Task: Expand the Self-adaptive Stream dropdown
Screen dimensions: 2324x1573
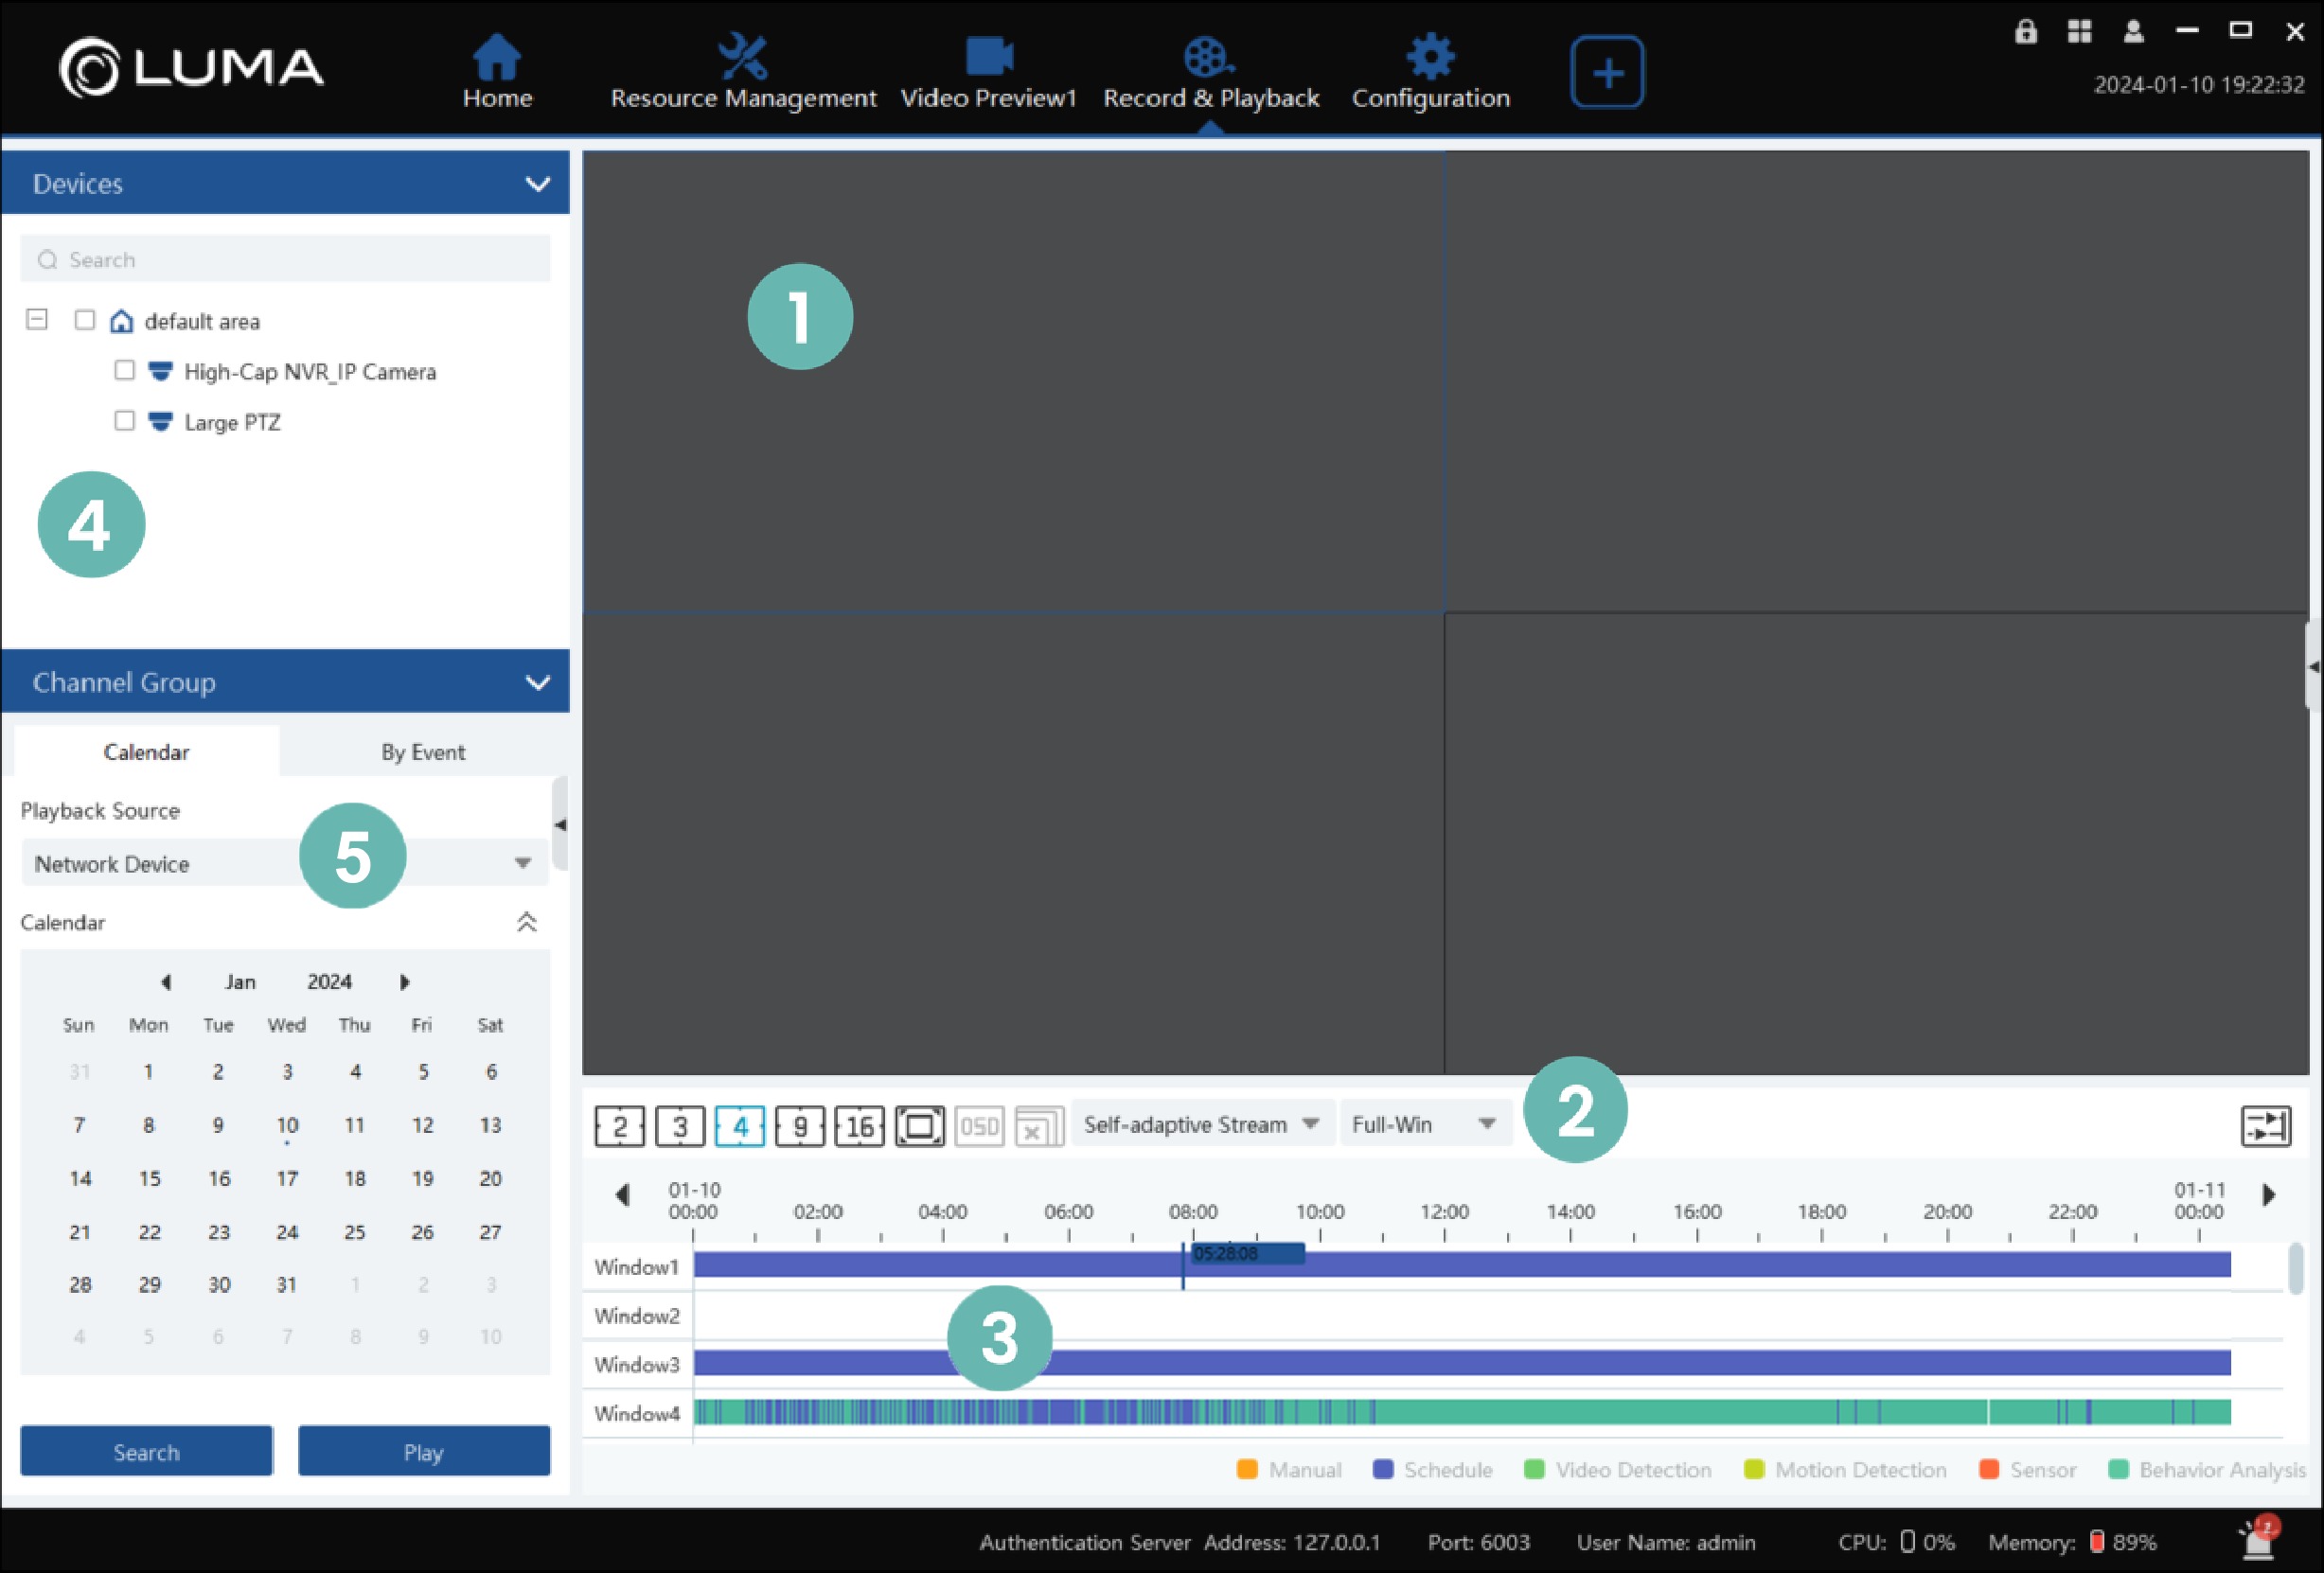Action: tap(1200, 1125)
